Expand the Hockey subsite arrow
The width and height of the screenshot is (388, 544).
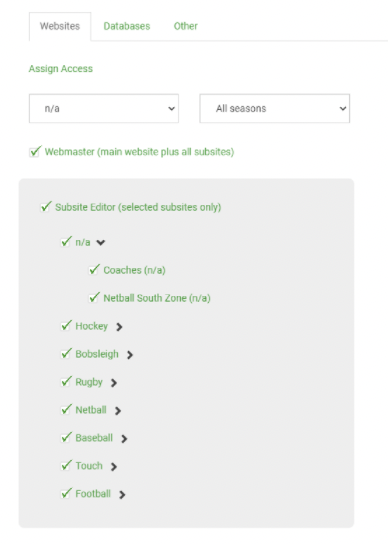[119, 327]
